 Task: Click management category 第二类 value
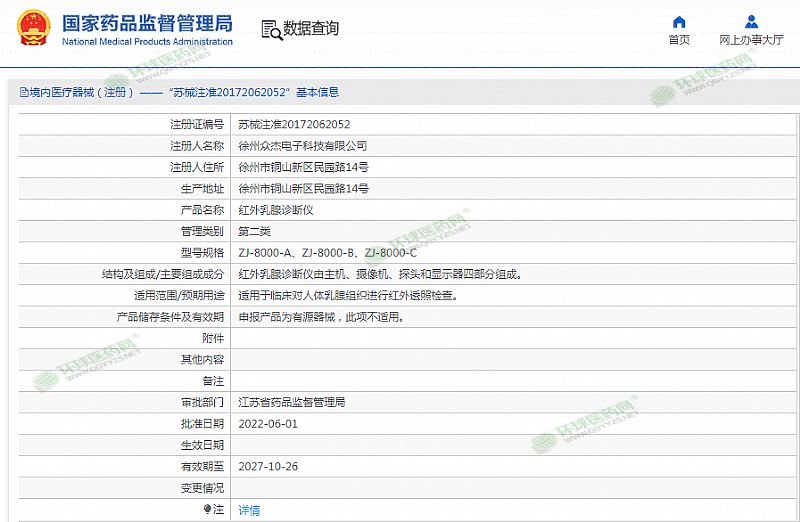[254, 231]
